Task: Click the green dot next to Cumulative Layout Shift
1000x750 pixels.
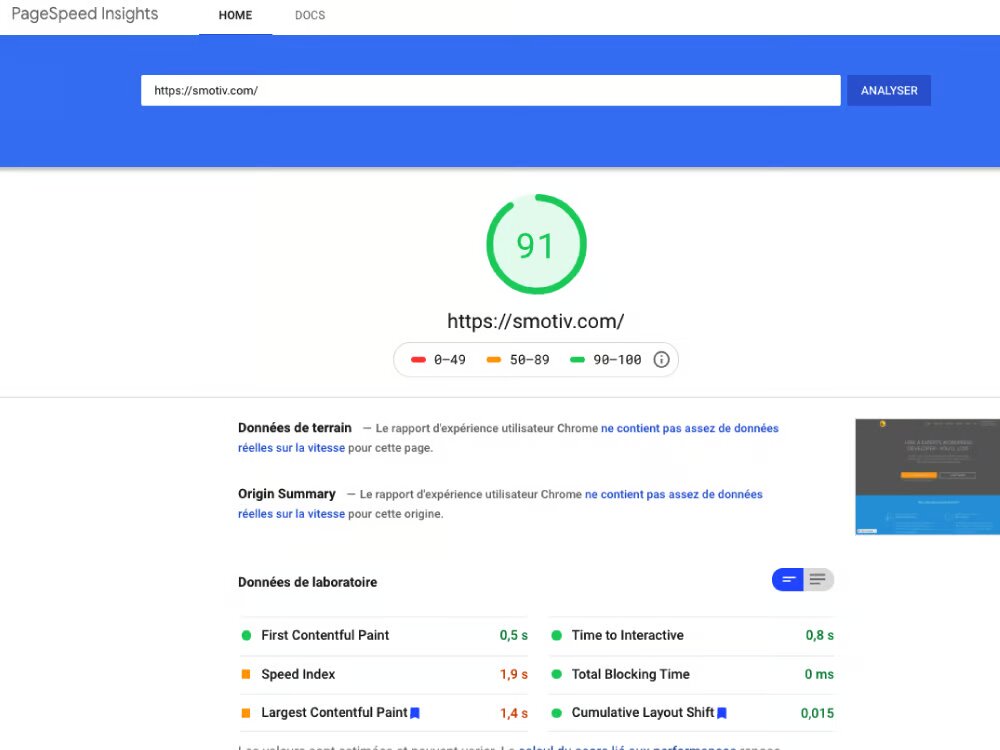Action: click(x=557, y=713)
